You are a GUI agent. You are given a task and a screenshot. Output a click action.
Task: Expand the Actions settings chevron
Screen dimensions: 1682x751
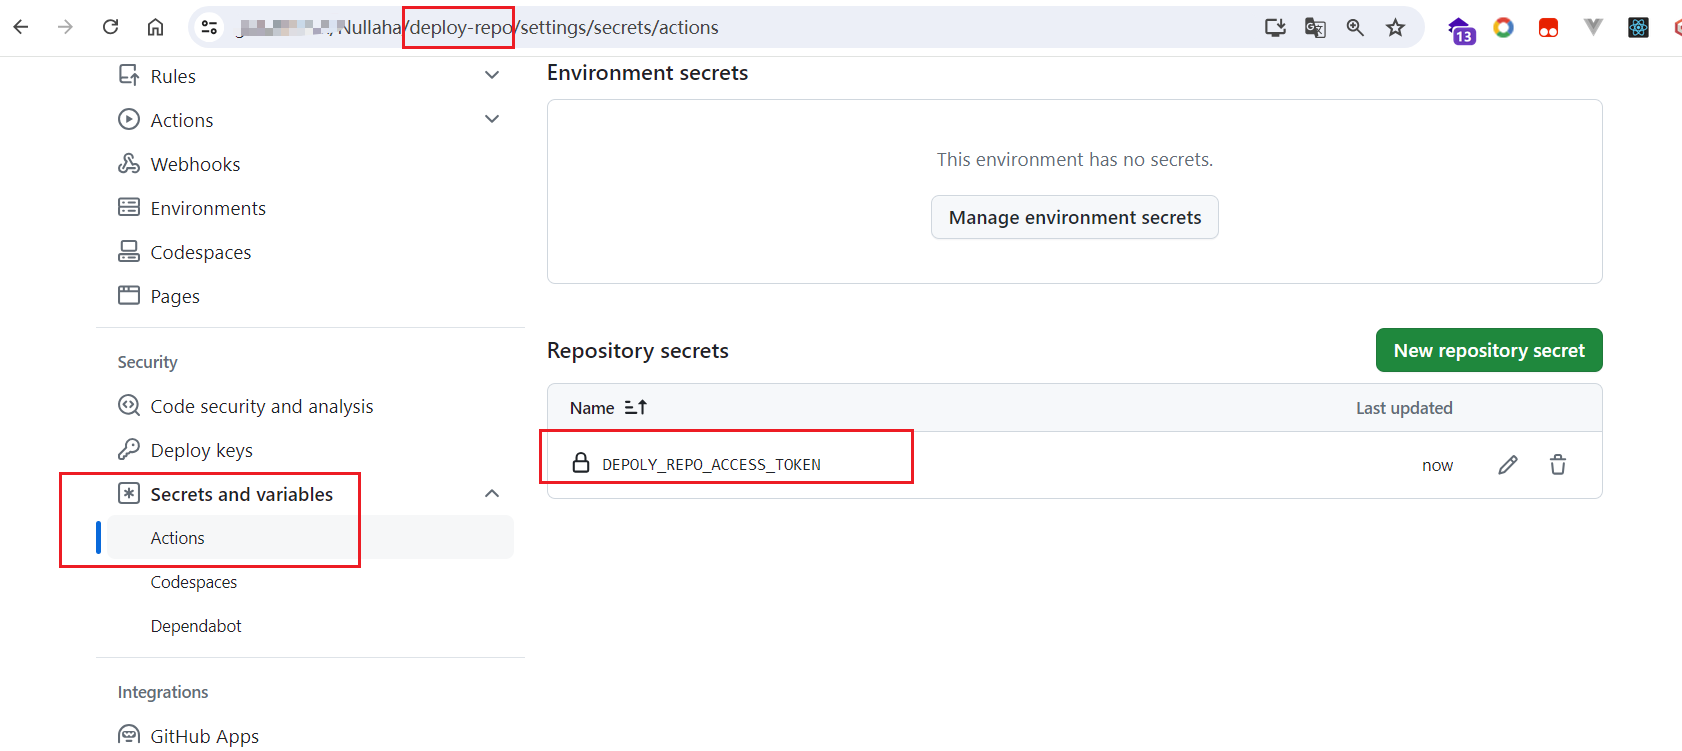tap(492, 119)
